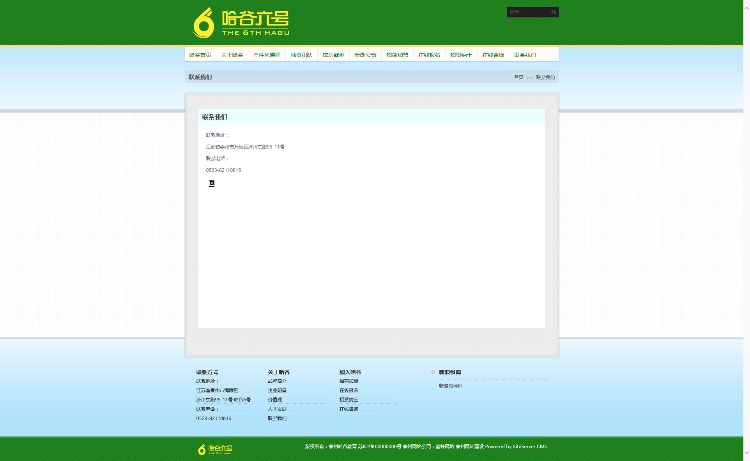The image size is (750, 461).
Task: Click the vertical page scrollbar
Action: tap(747, 230)
